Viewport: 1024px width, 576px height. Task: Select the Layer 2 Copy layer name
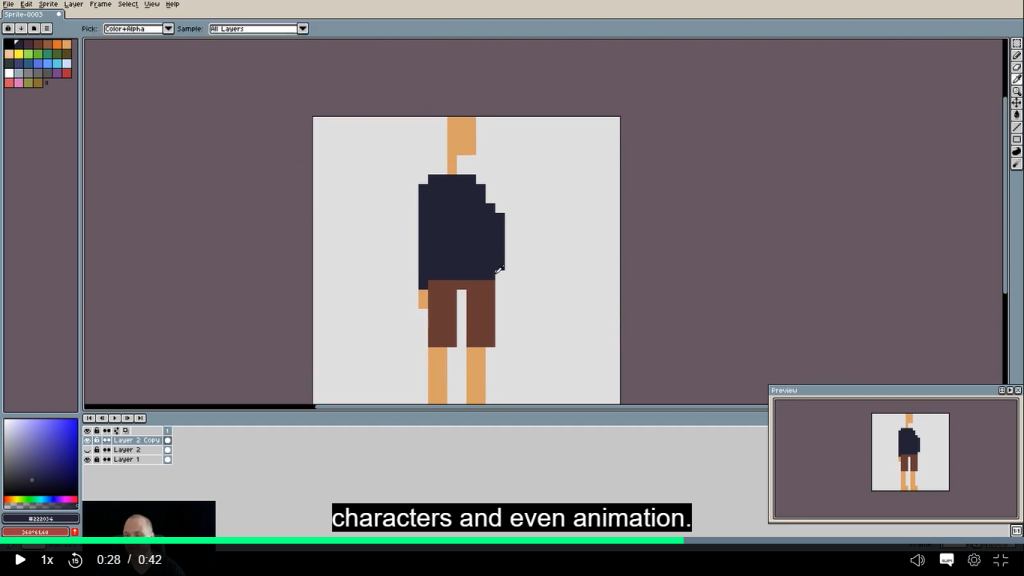point(136,440)
